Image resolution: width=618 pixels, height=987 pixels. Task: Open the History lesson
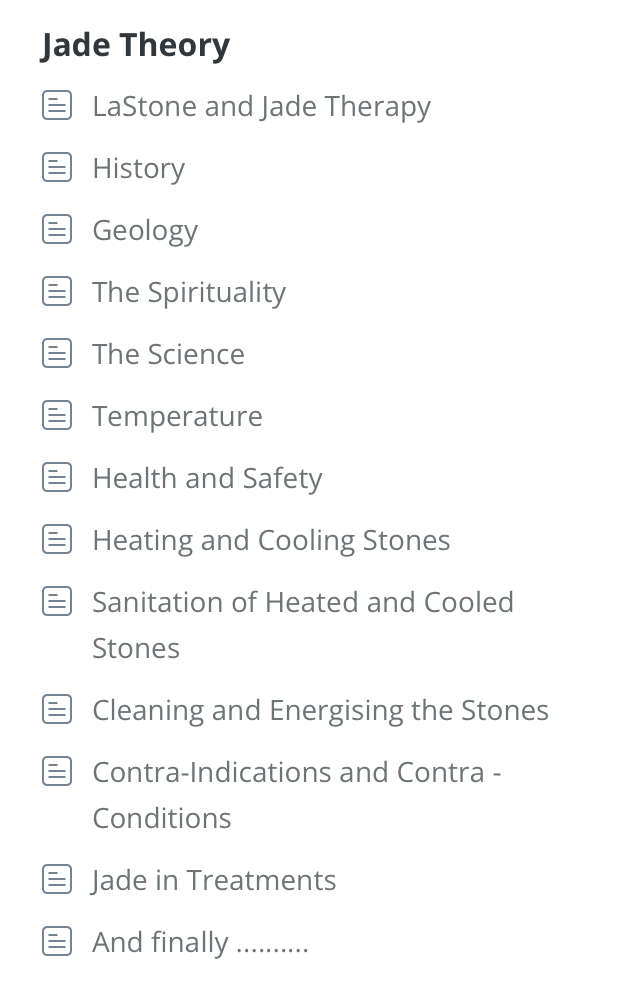(x=138, y=168)
